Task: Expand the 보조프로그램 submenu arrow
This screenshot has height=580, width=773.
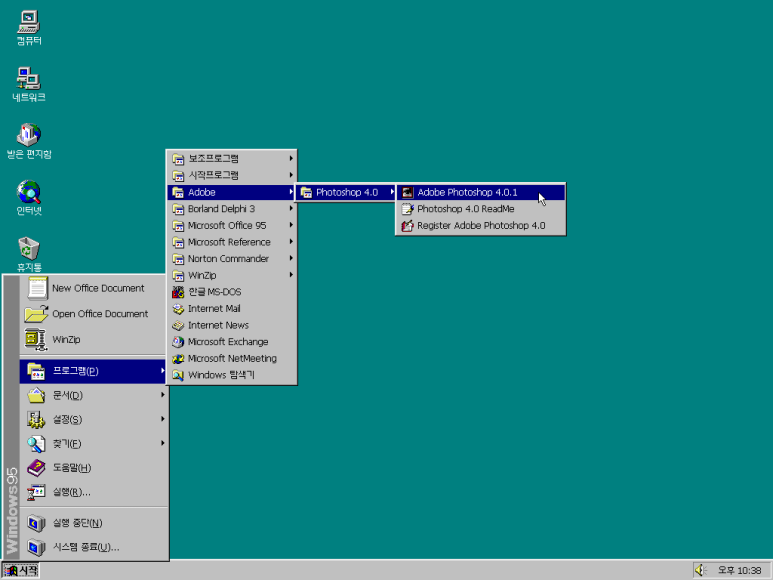Action: [291, 158]
